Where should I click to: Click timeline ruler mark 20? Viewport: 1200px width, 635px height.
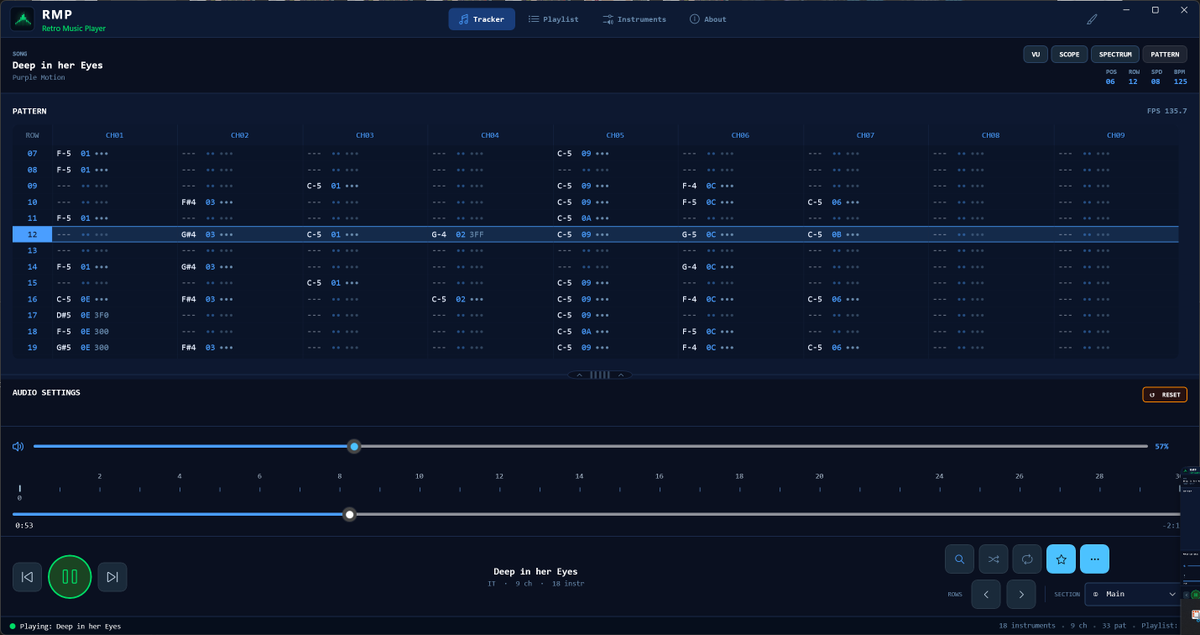[819, 476]
